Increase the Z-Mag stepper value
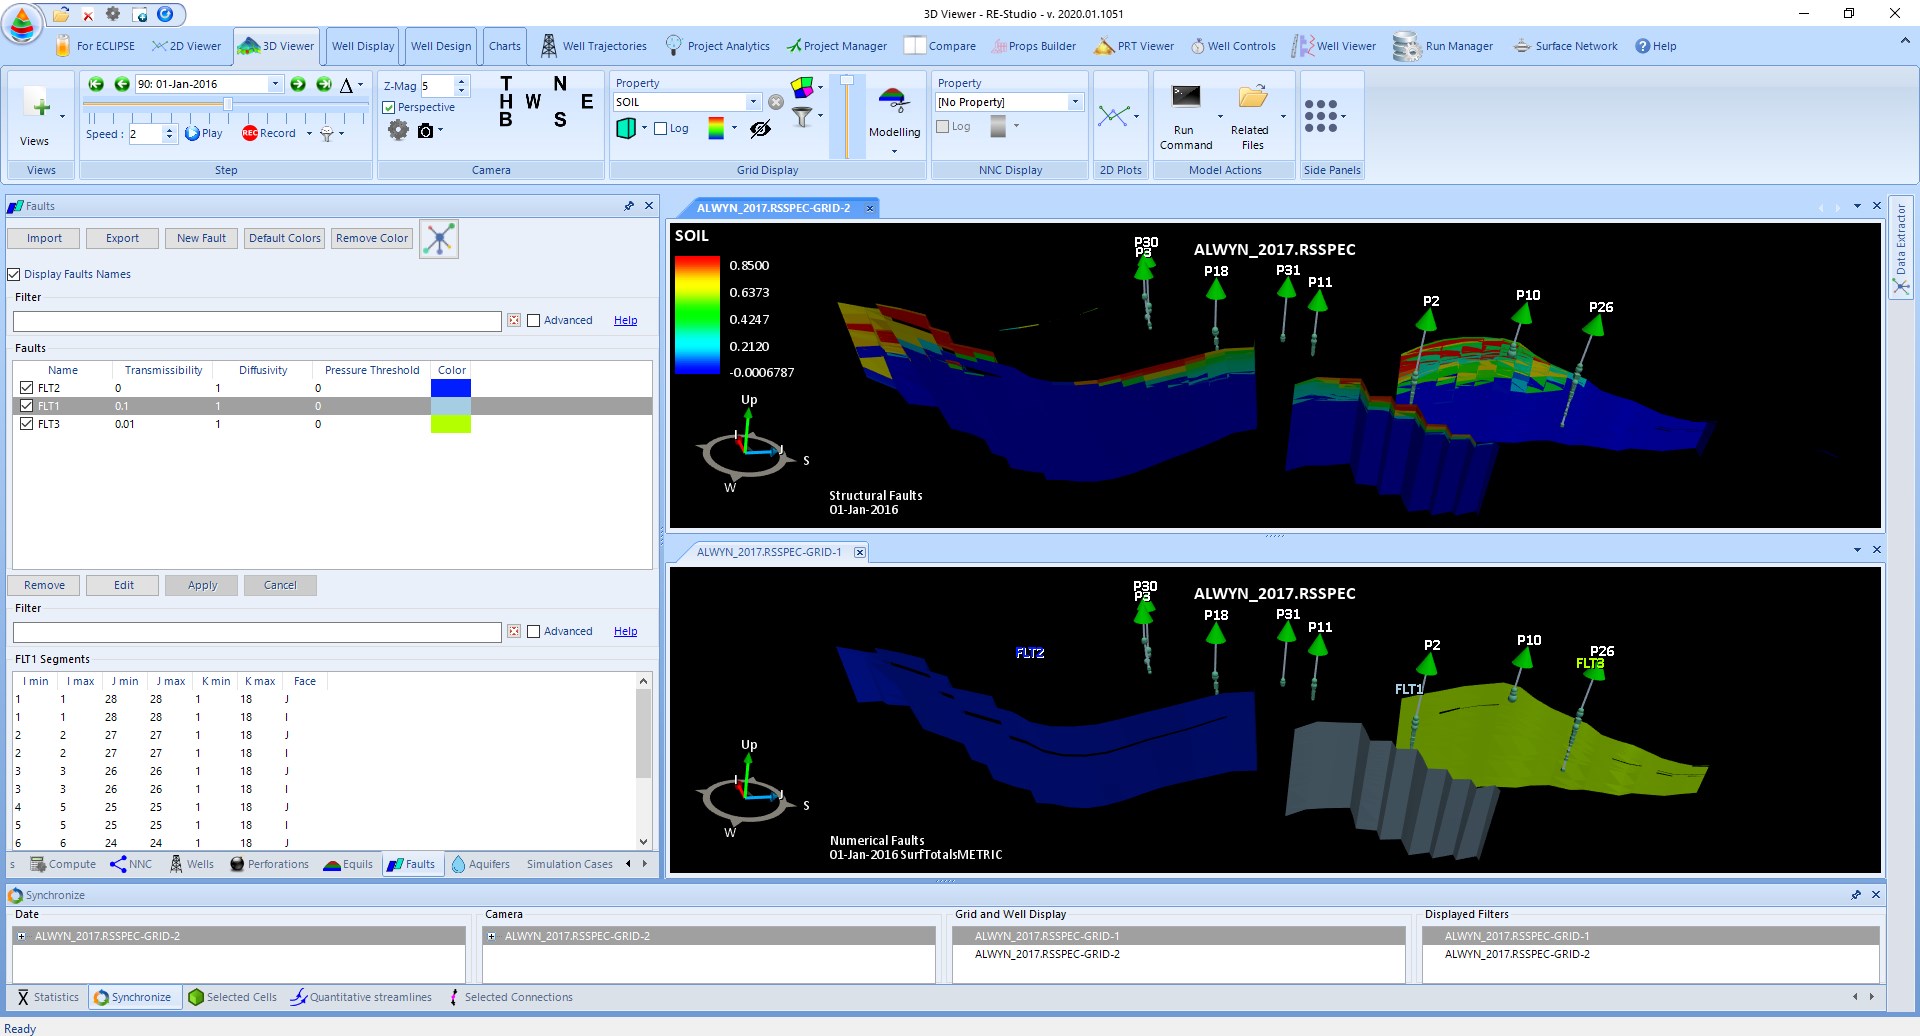The image size is (1920, 1036). pyautogui.click(x=461, y=81)
